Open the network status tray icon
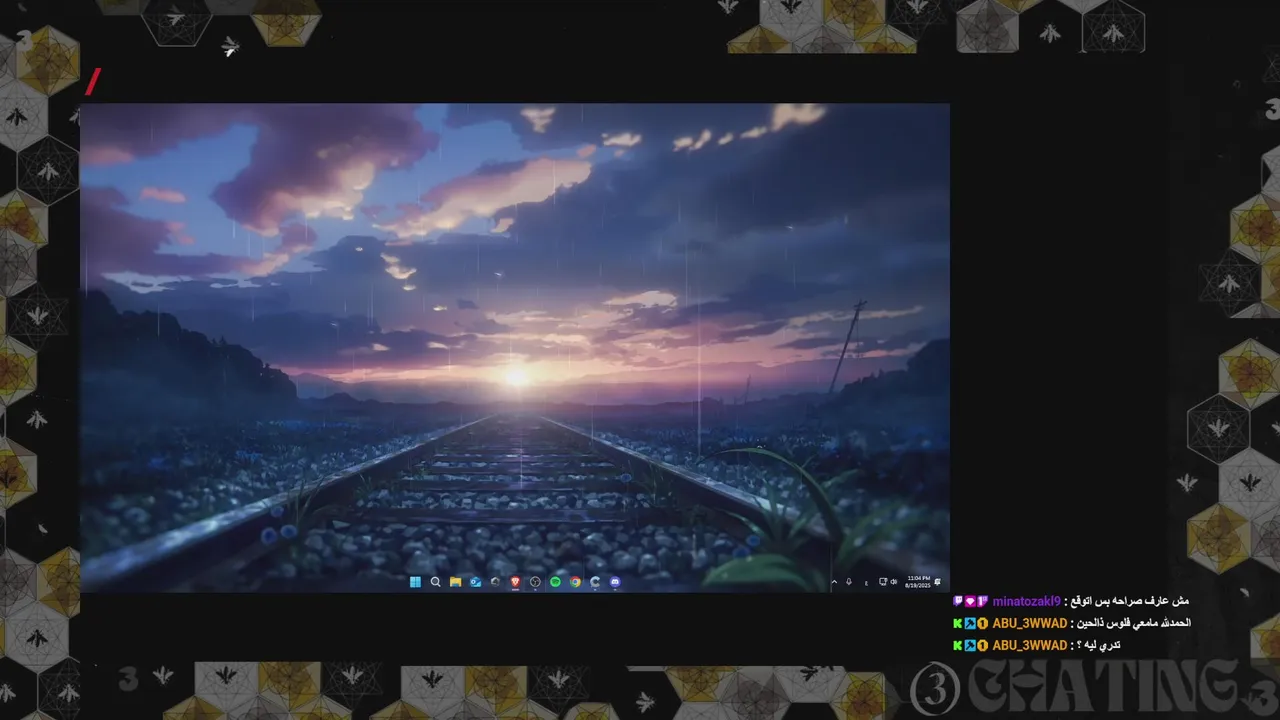1280x720 pixels. pos(883,582)
